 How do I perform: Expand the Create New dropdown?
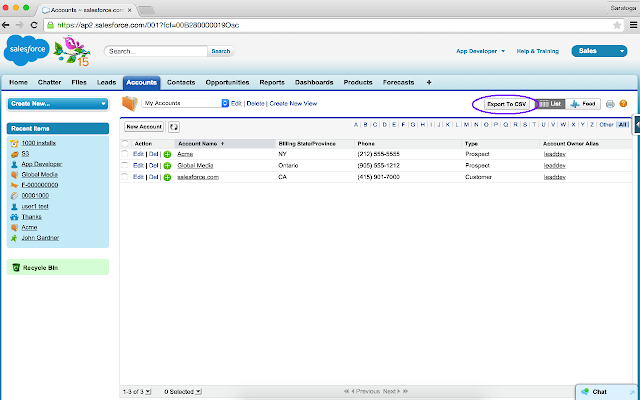(58, 104)
